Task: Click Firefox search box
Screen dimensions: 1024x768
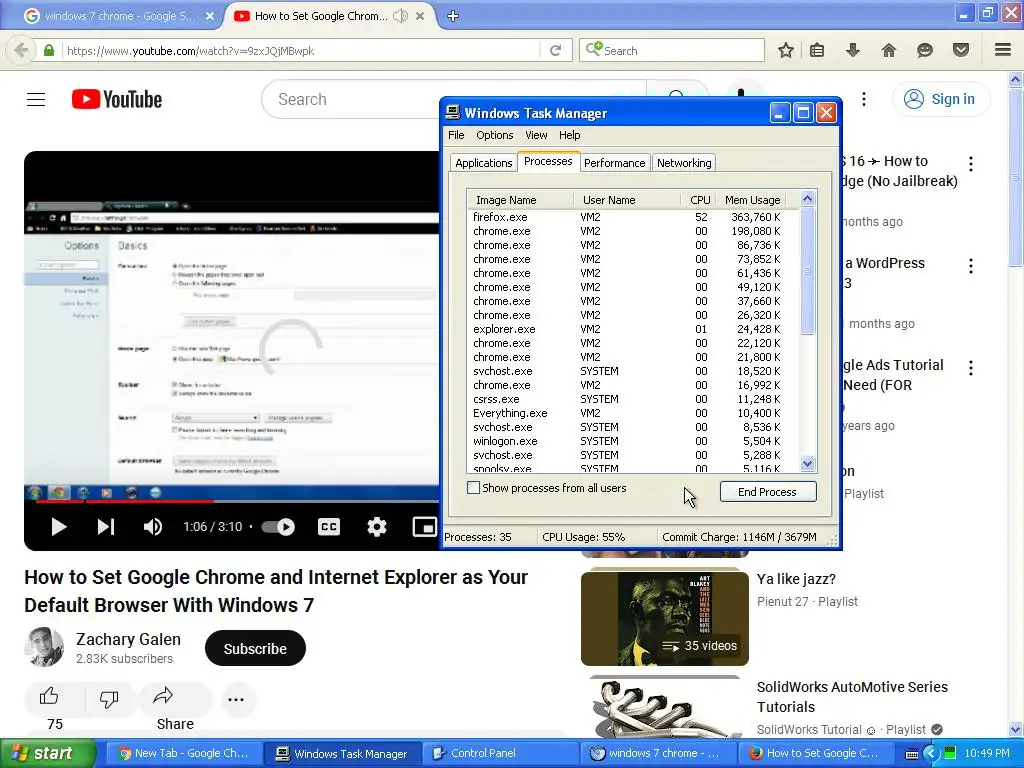Action: click(672, 50)
